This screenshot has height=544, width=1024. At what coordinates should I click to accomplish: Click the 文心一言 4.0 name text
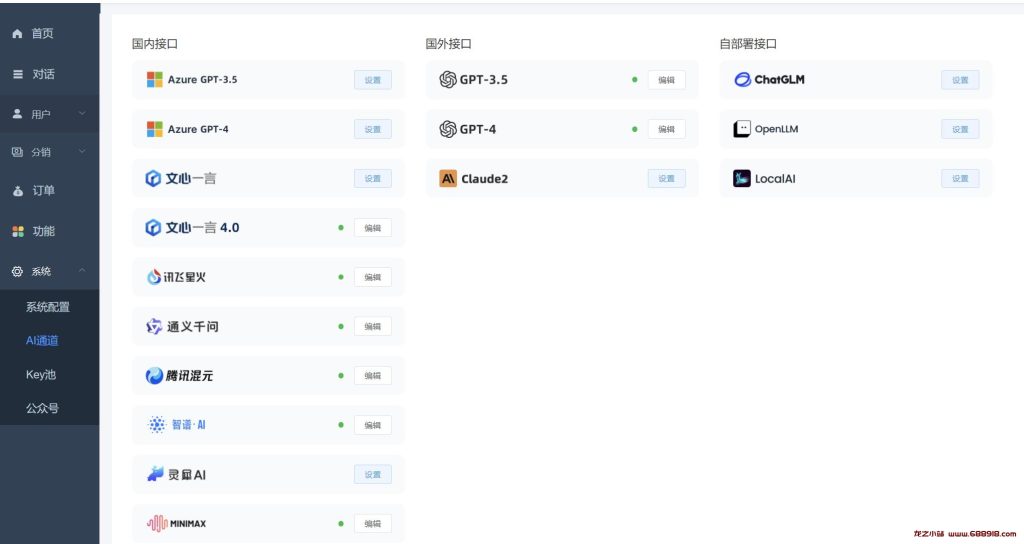pos(202,228)
